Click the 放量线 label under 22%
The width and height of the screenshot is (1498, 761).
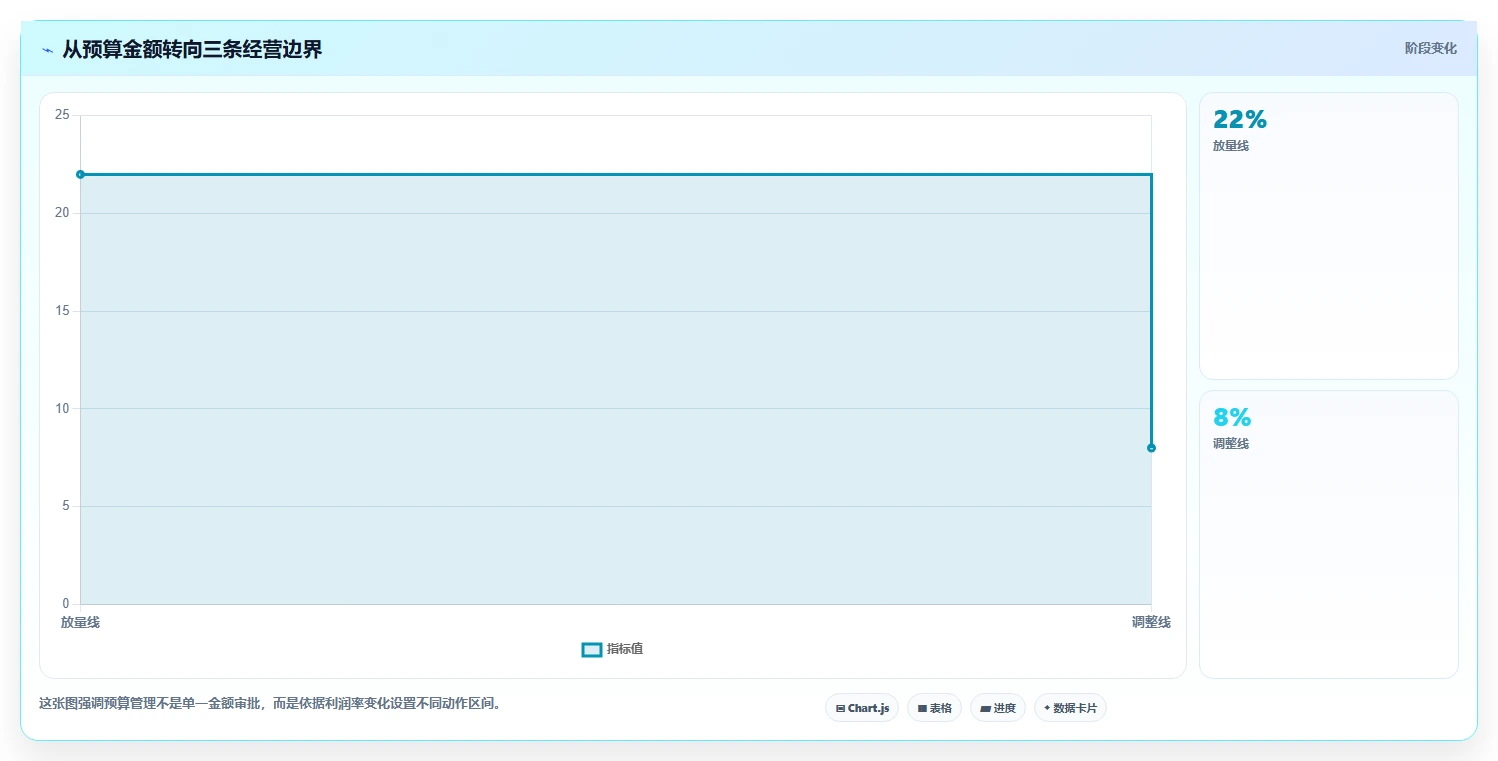(1231, 145)
